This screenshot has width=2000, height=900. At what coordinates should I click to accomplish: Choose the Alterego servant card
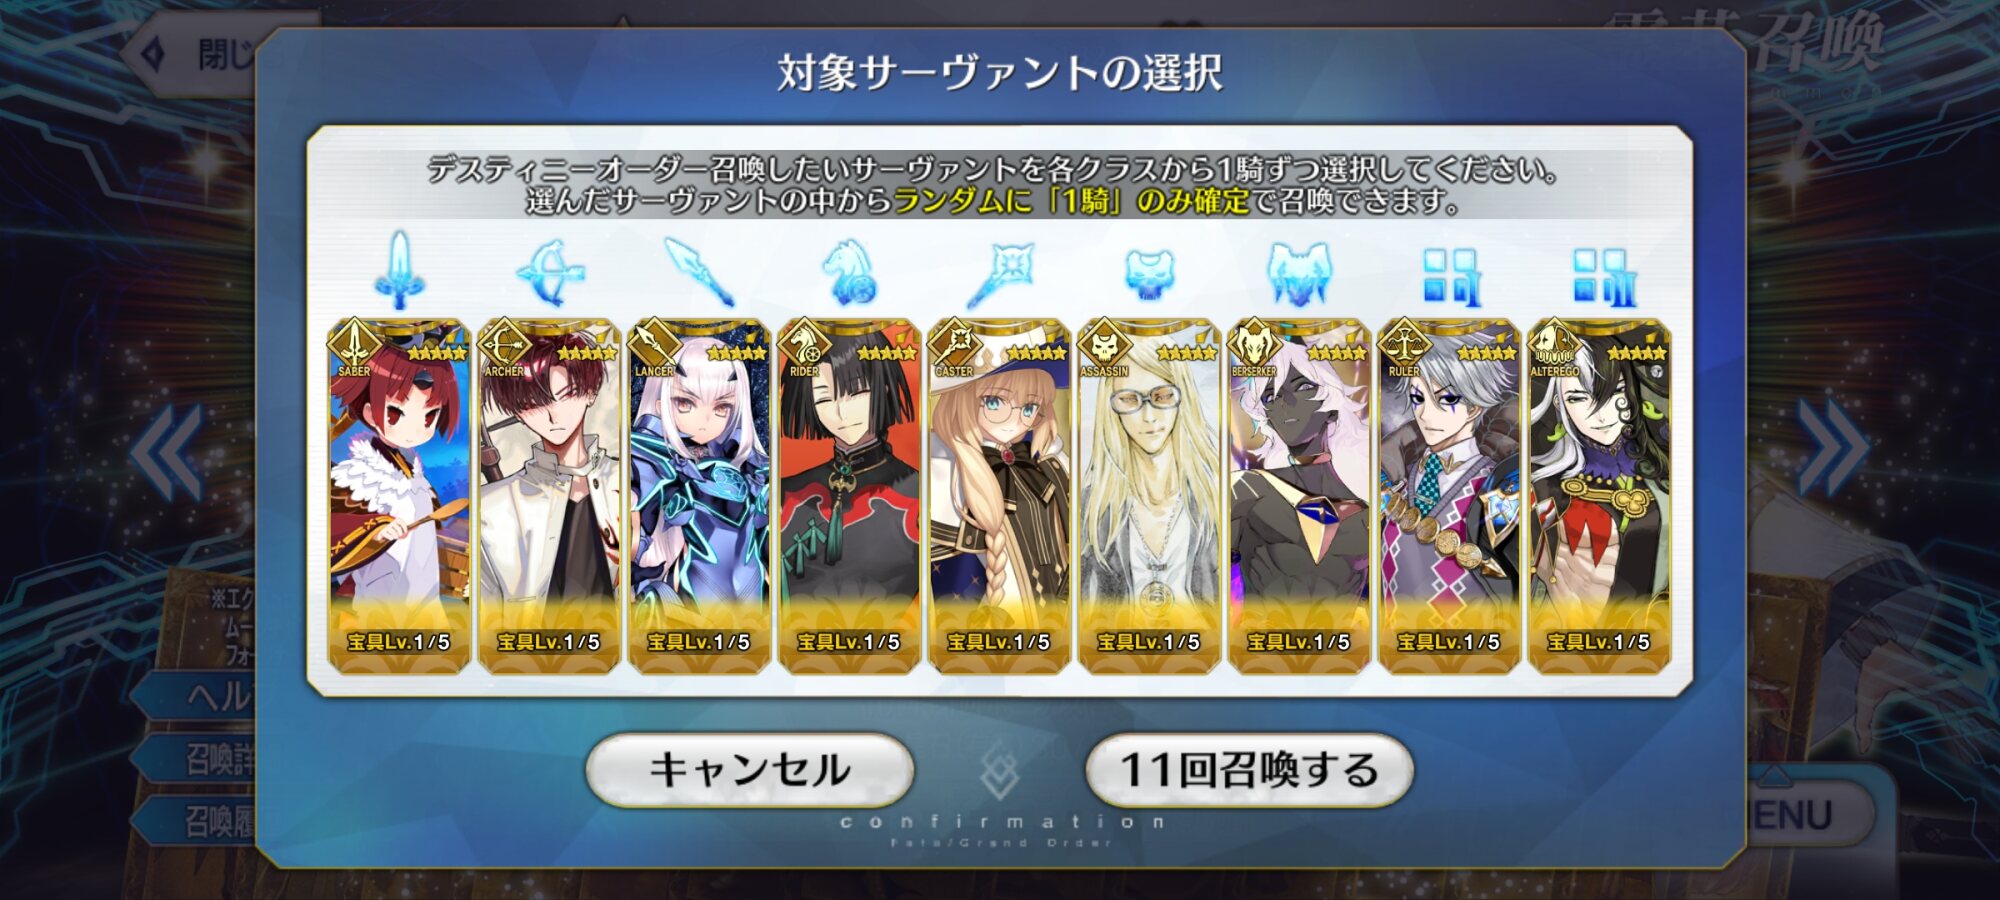pos(1599,496)
